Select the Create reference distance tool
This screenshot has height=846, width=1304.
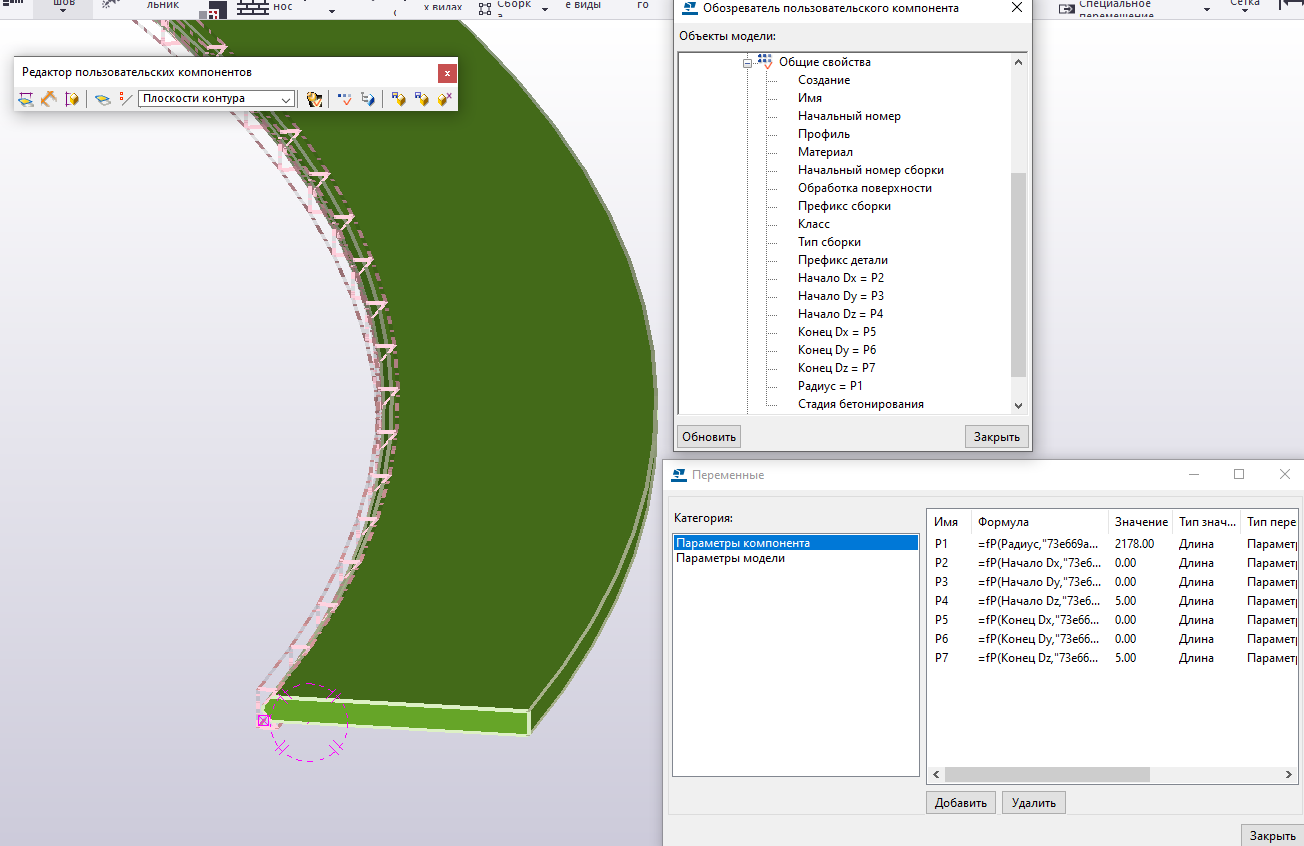point(49,99)
